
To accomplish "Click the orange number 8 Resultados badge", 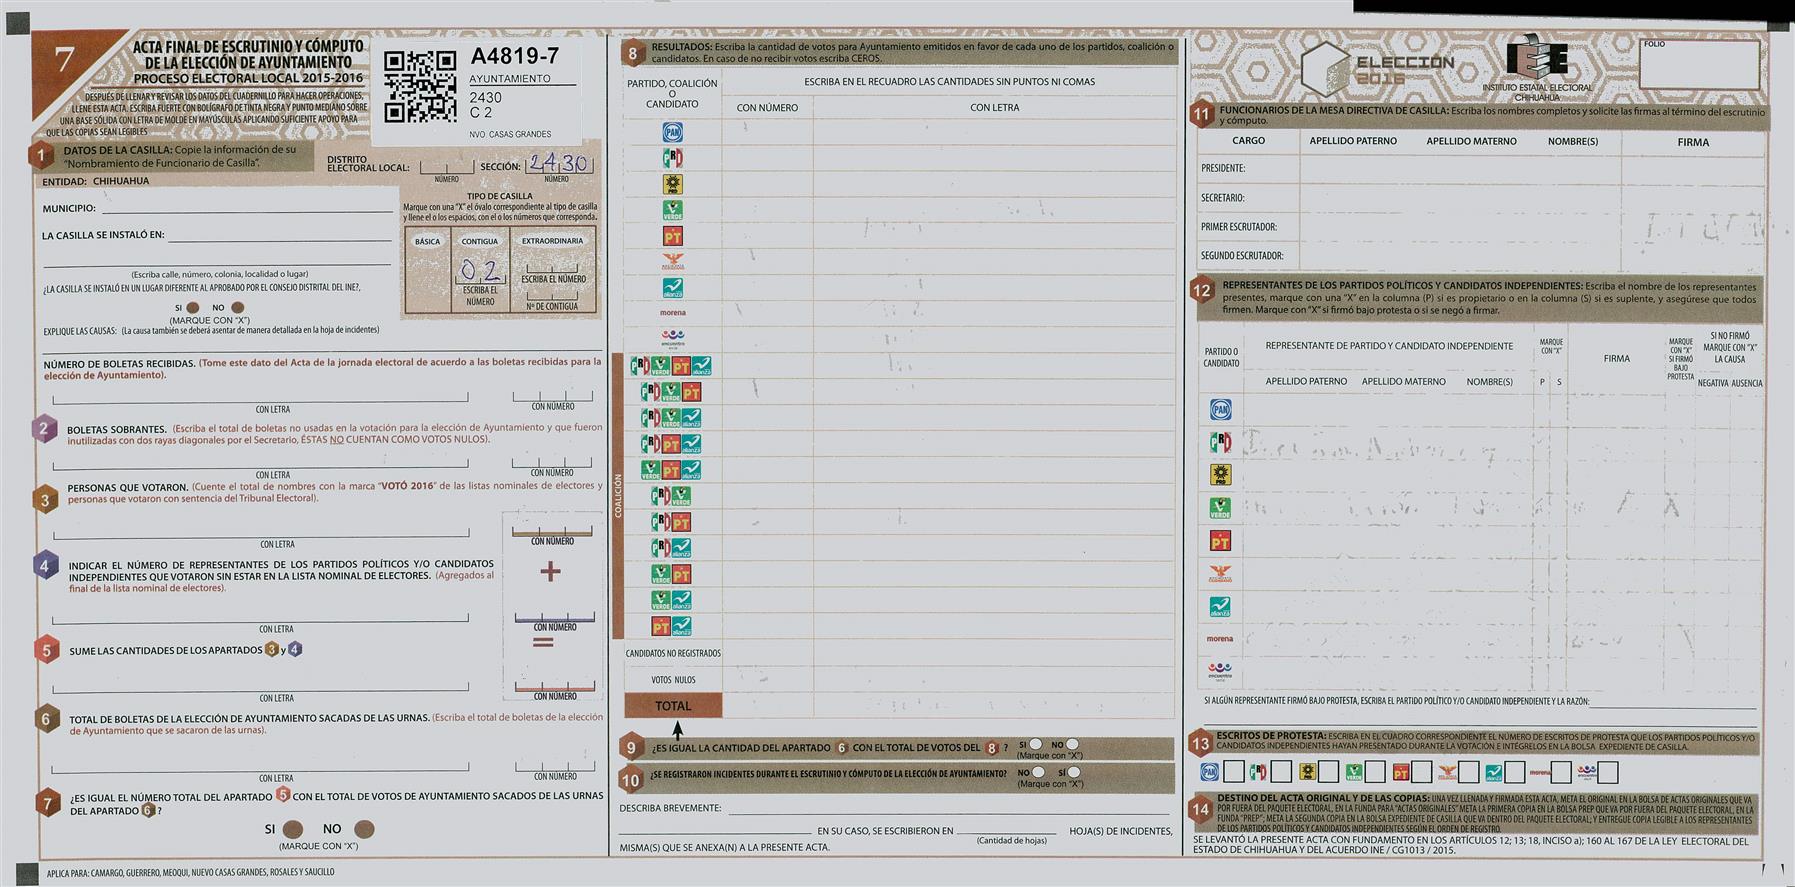I will click(x=632, y=54).
